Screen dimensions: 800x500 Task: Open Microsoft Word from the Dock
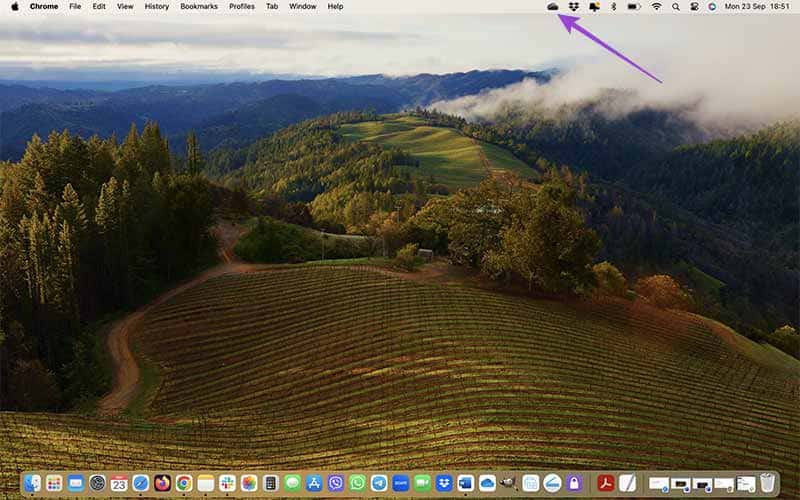pyautogui.click(x=465, y=483)
